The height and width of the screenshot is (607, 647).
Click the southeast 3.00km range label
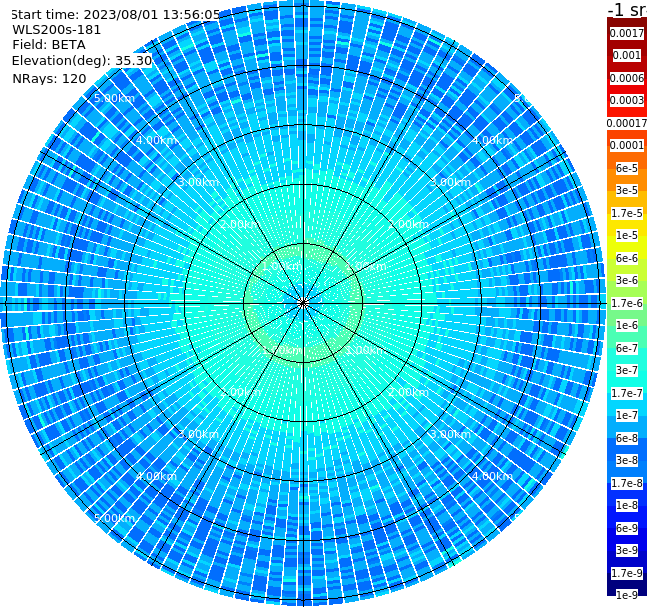click(450, 434)
